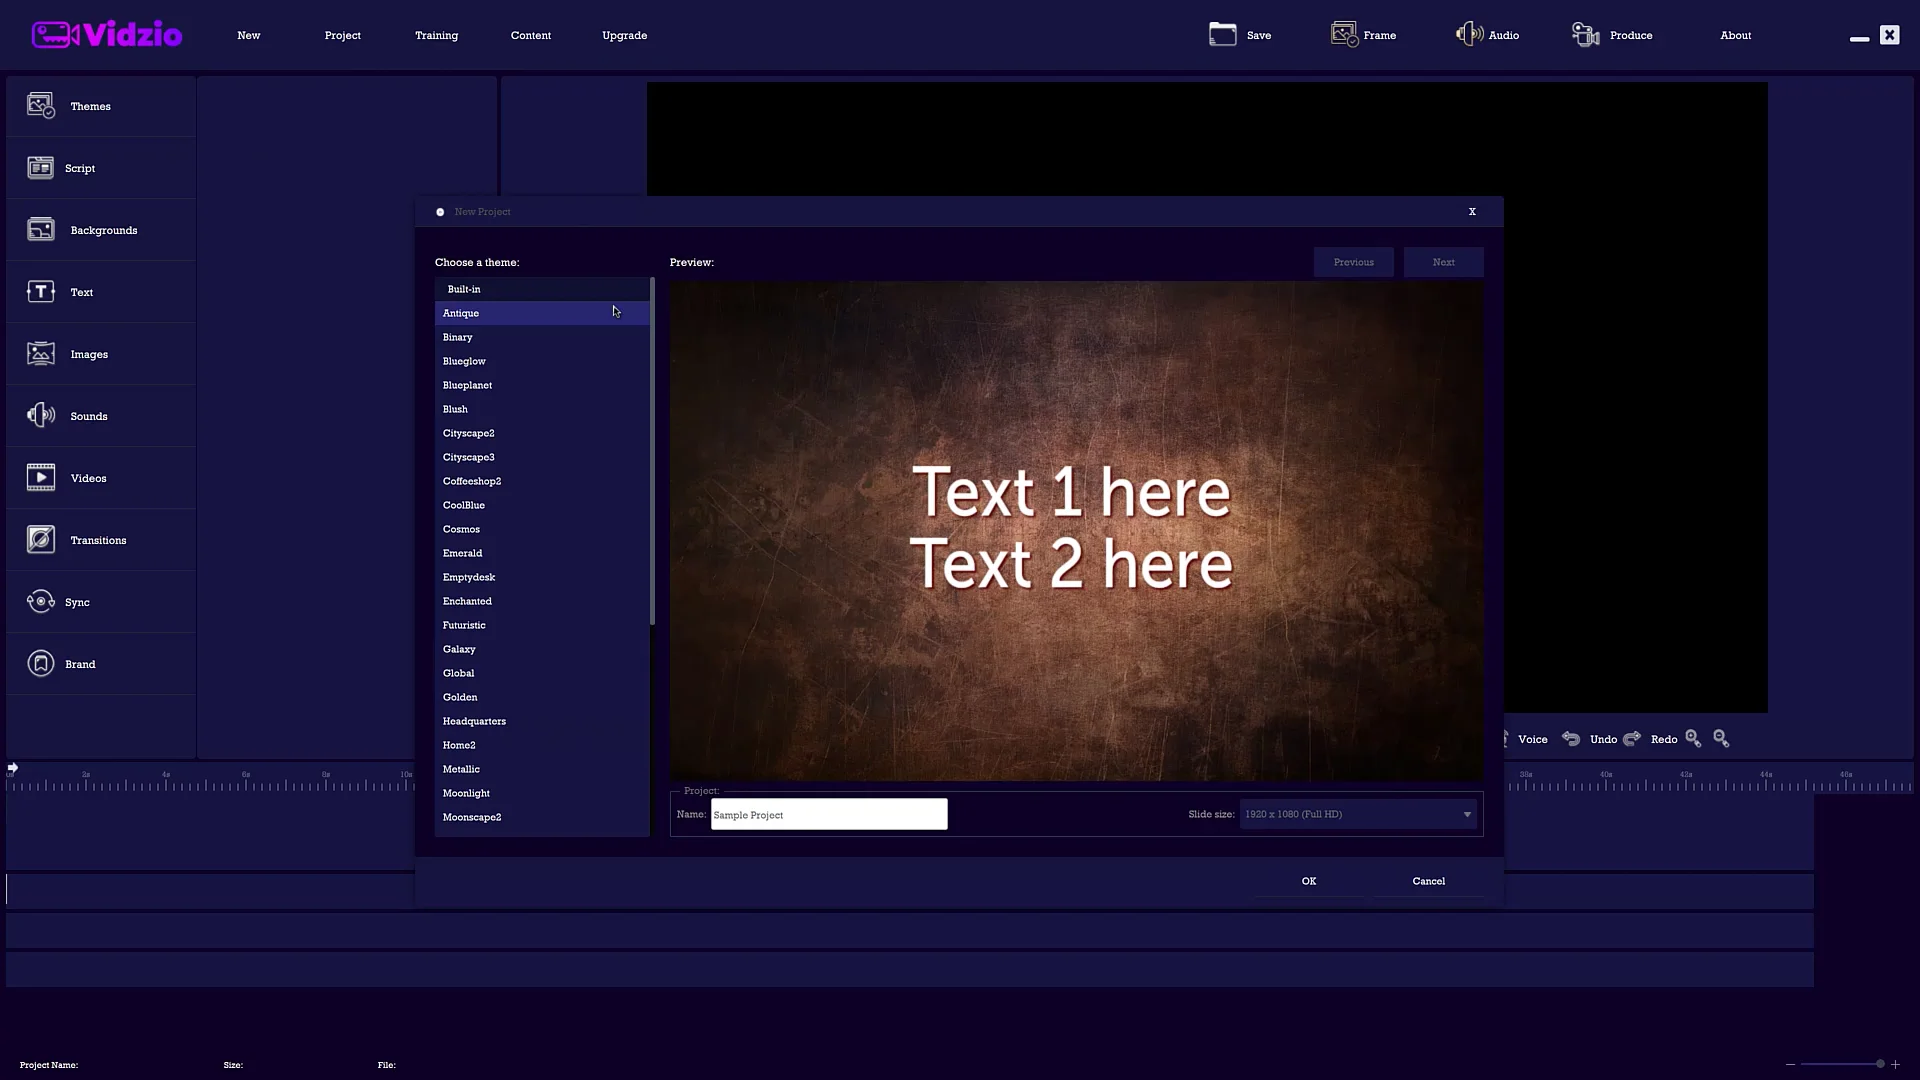Select the Moonlight theme

pos(542,793)
